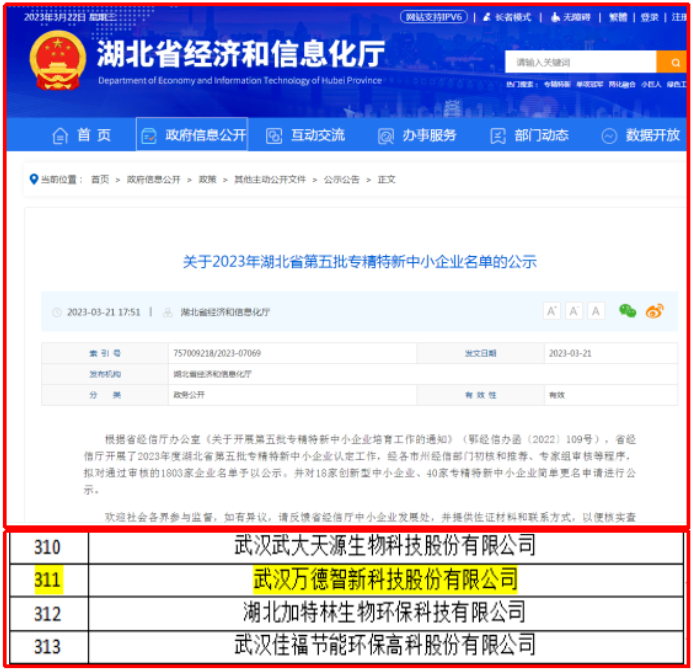The image size is (693, 672).
Task: Share the article via WeChat icon
Action: pos(628,311)
